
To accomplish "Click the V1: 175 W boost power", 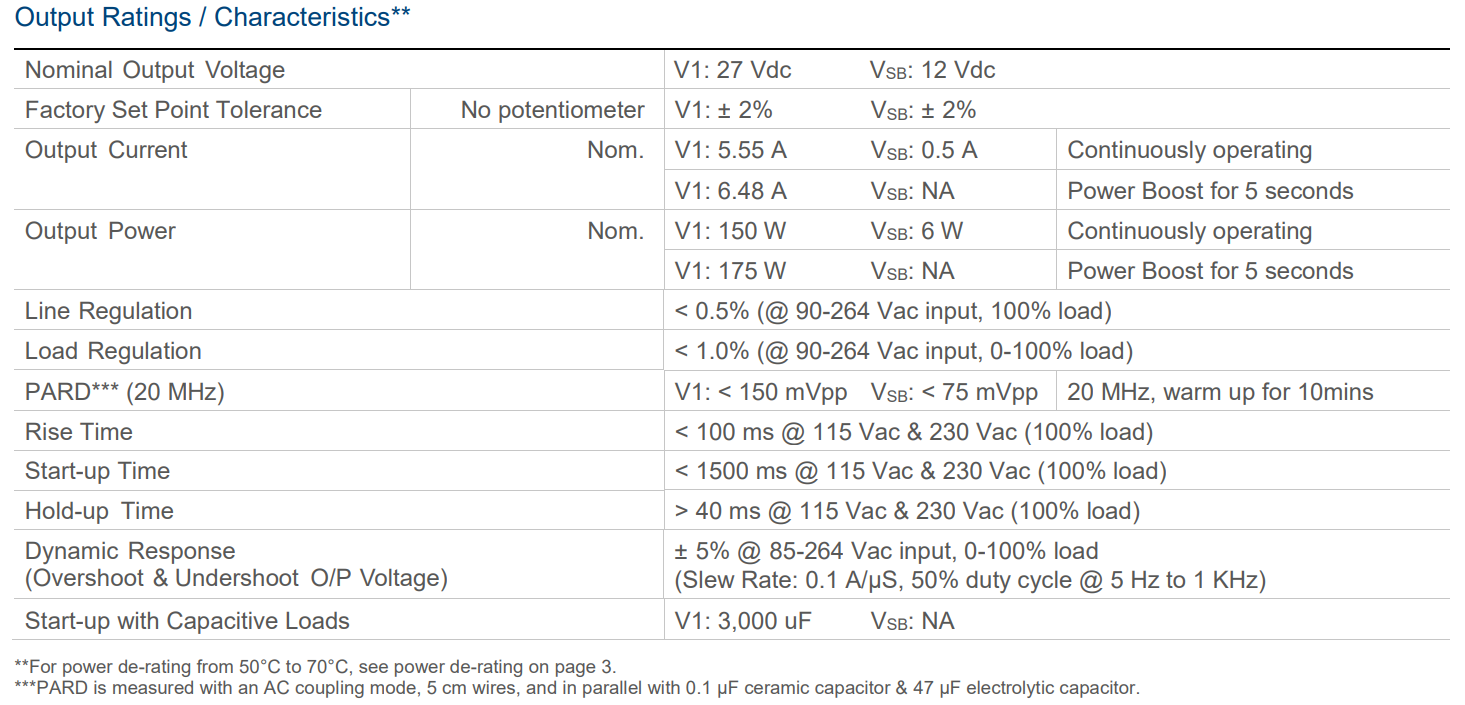I will coord(730,271).
